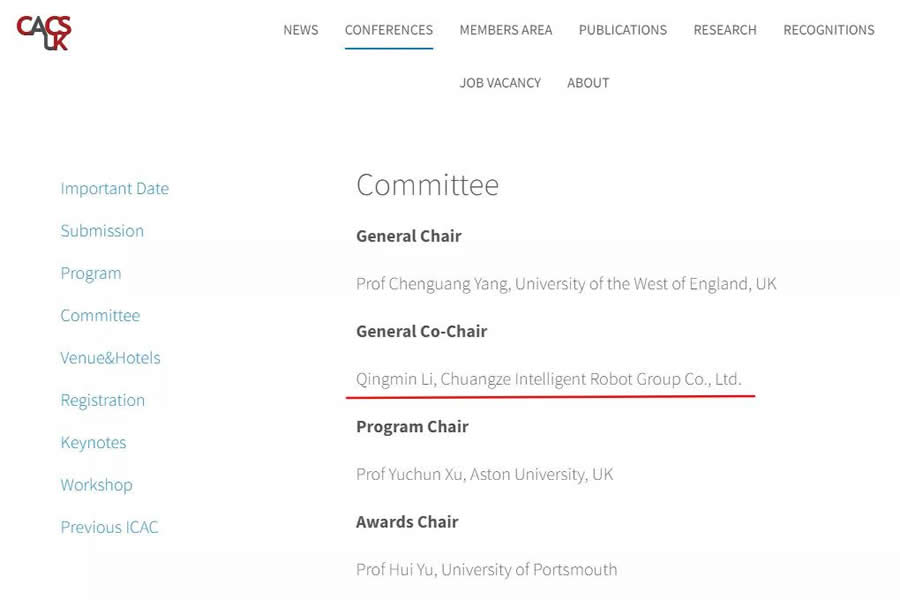
Task: View the Program sidebar link
Action: [91, 273]
